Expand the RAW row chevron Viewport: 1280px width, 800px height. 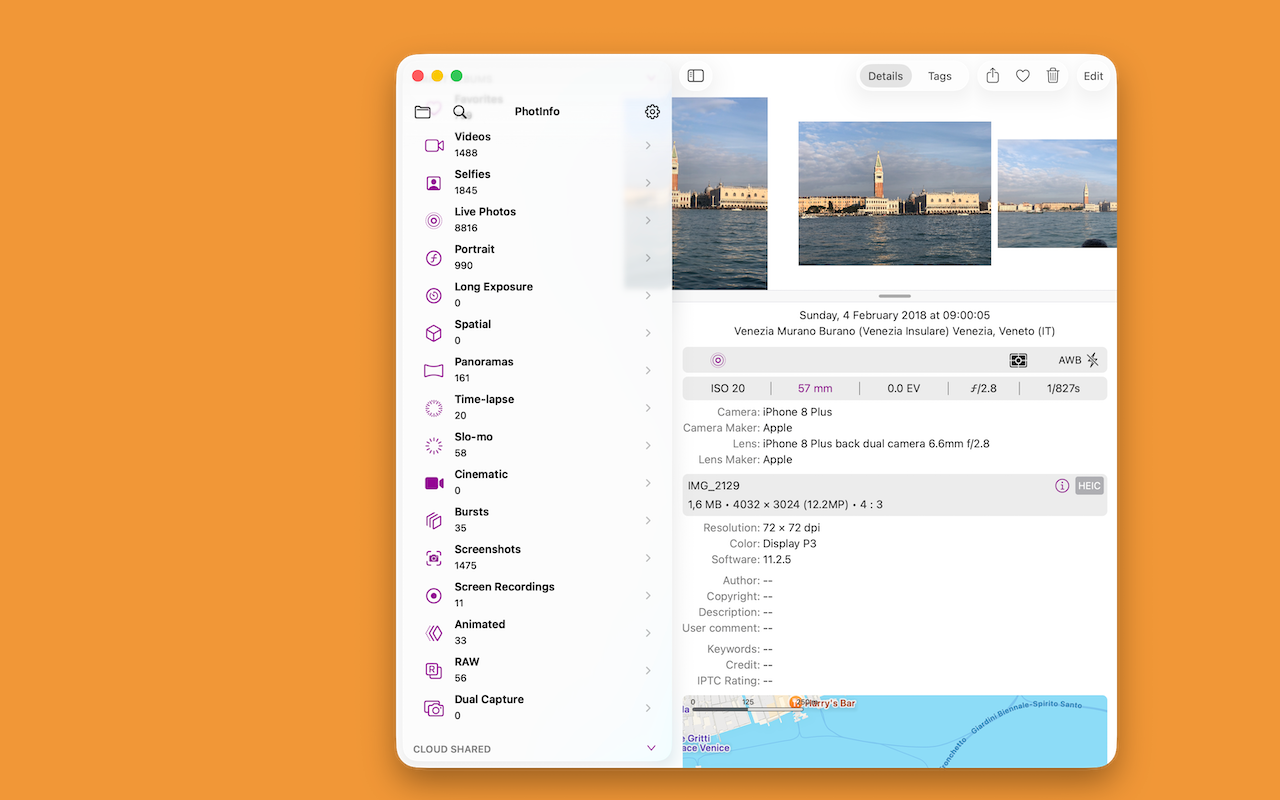pos(648,670)
